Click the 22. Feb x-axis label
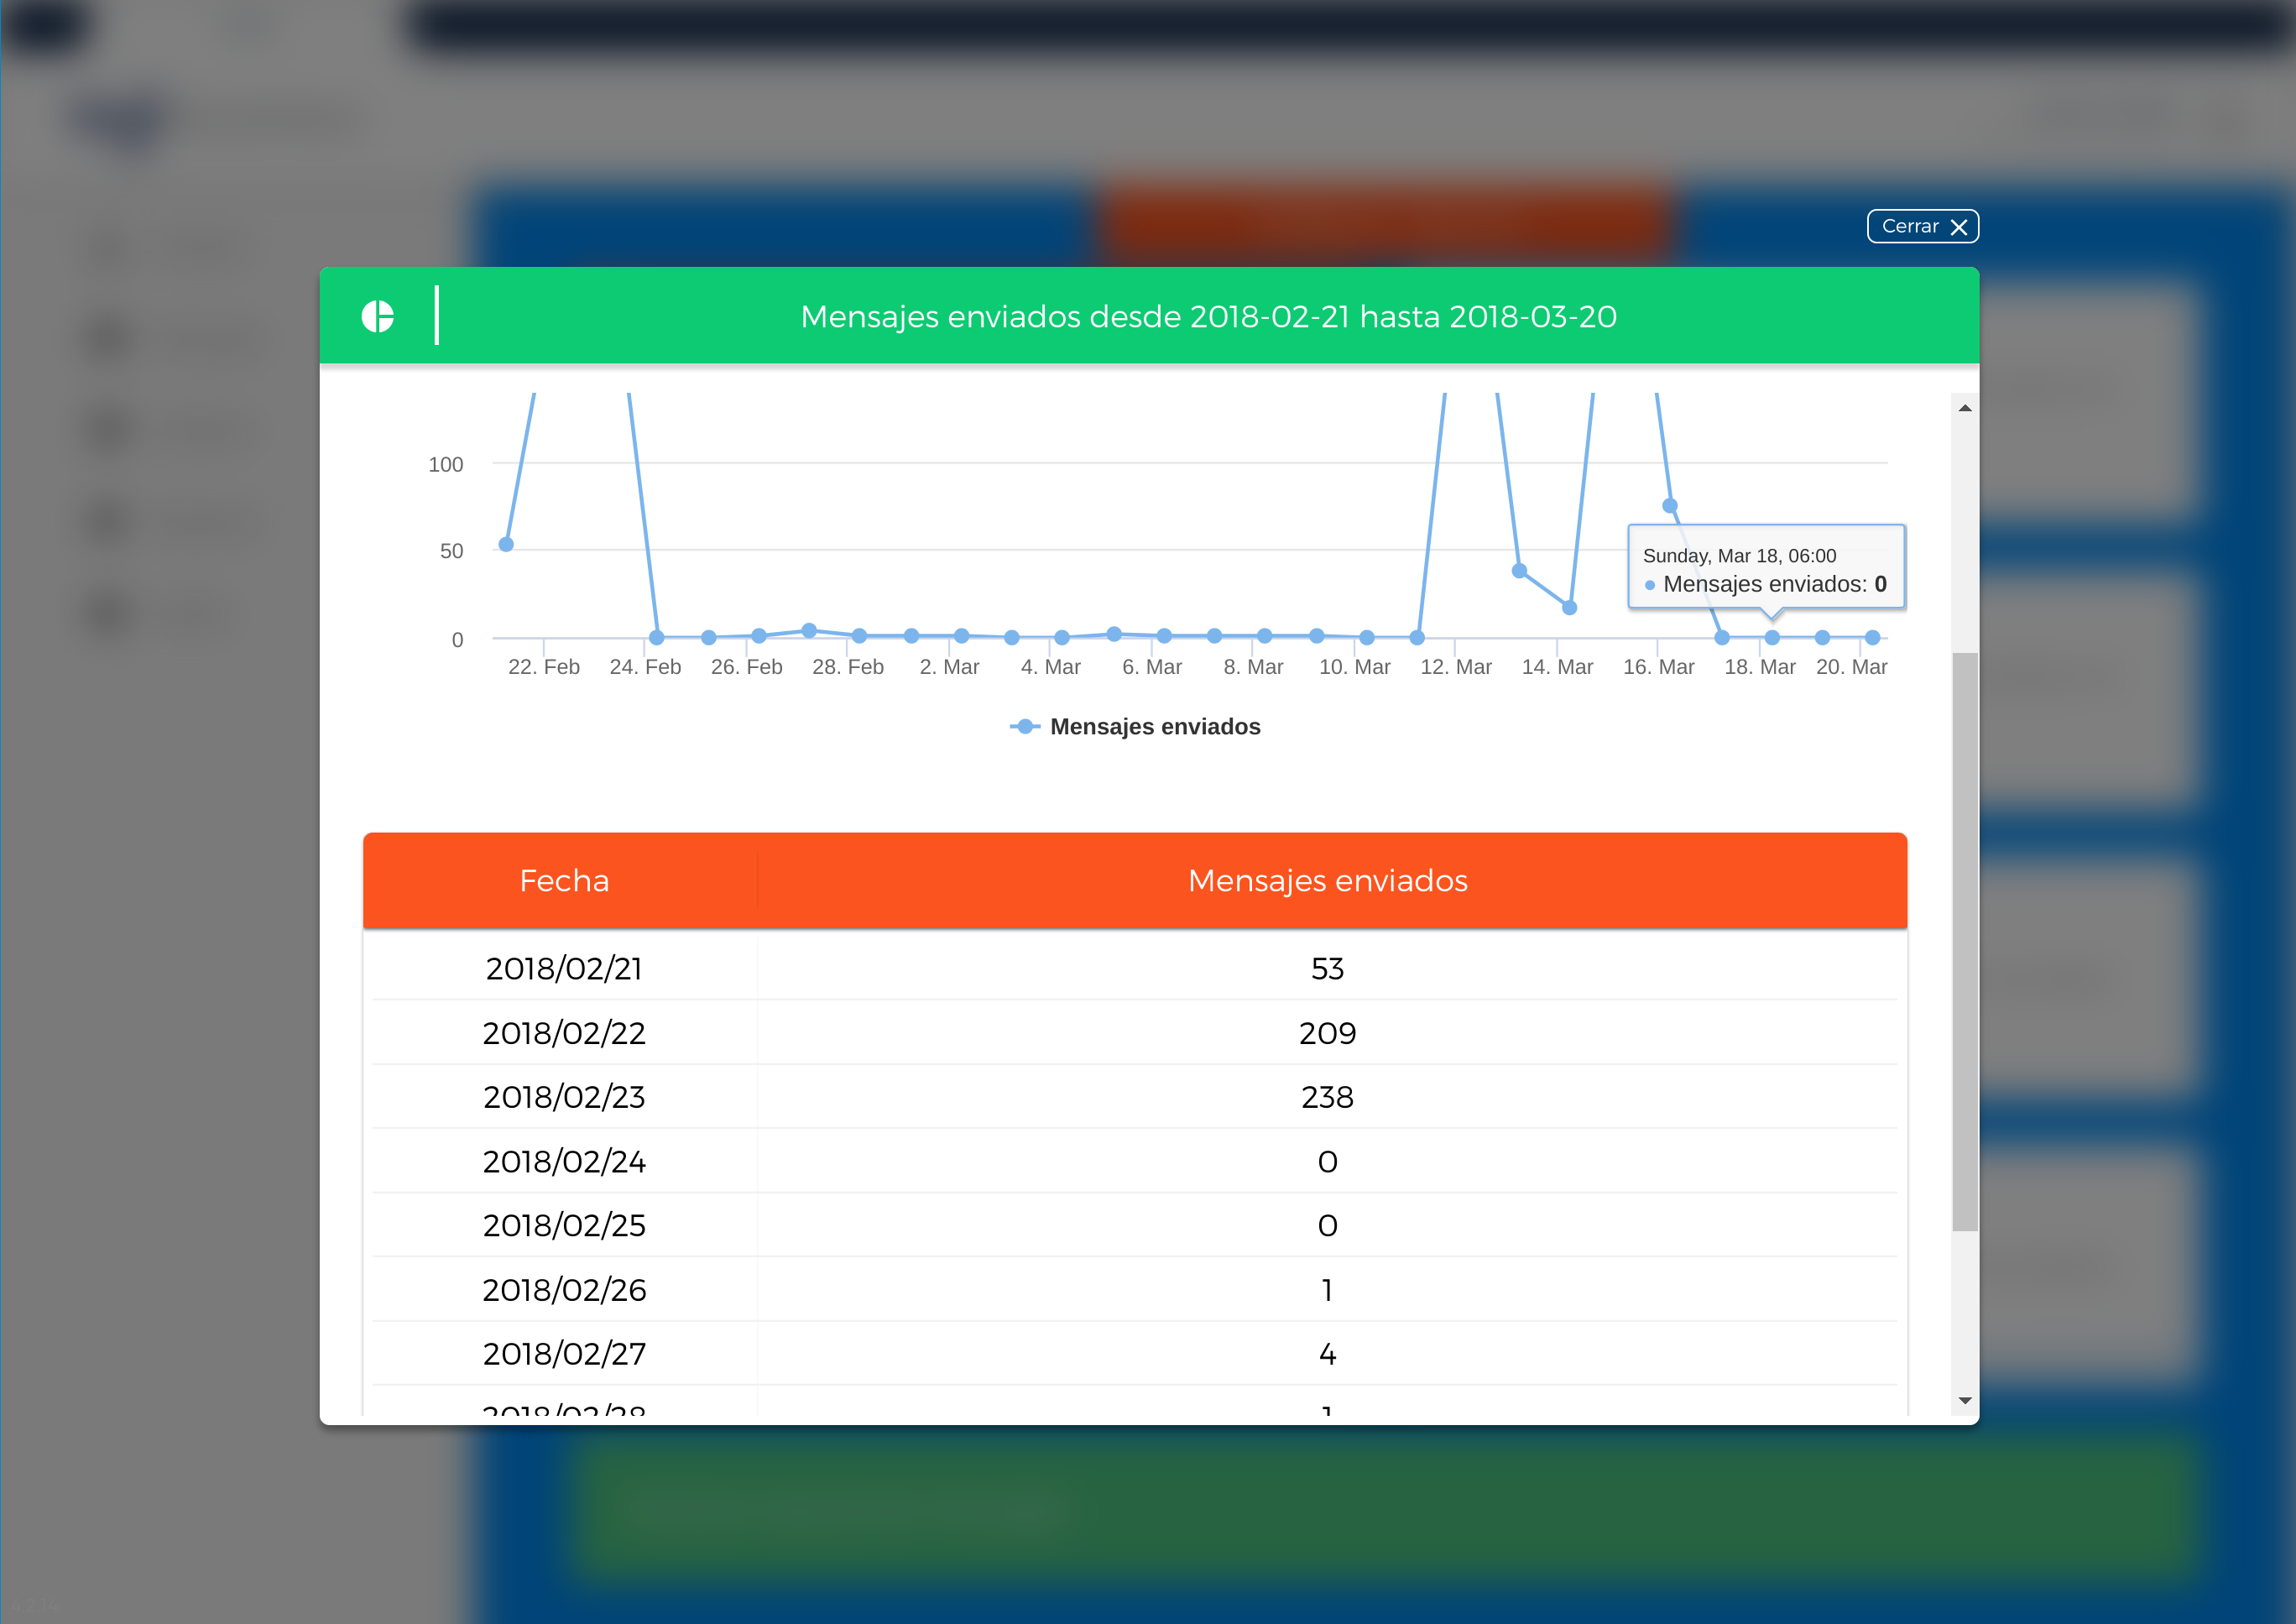The height and width of the screenshot is (1624, 2296). click(543, 667)
